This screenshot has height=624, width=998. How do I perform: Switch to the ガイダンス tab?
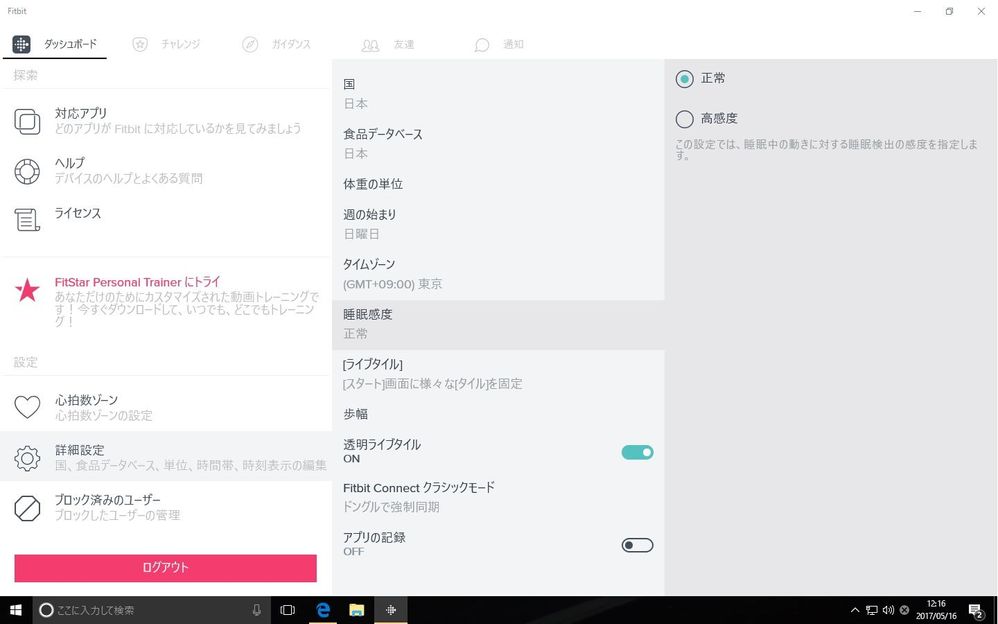(291, 44)
